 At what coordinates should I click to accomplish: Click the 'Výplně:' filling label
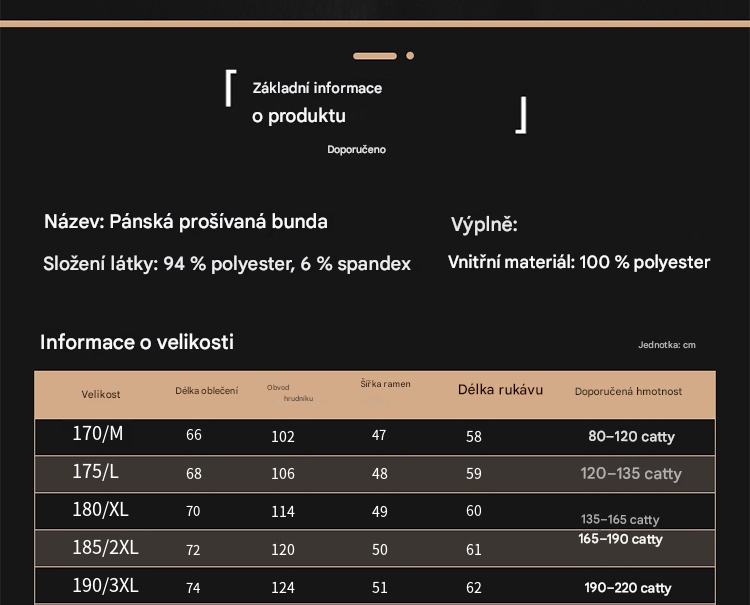point(484,225)
